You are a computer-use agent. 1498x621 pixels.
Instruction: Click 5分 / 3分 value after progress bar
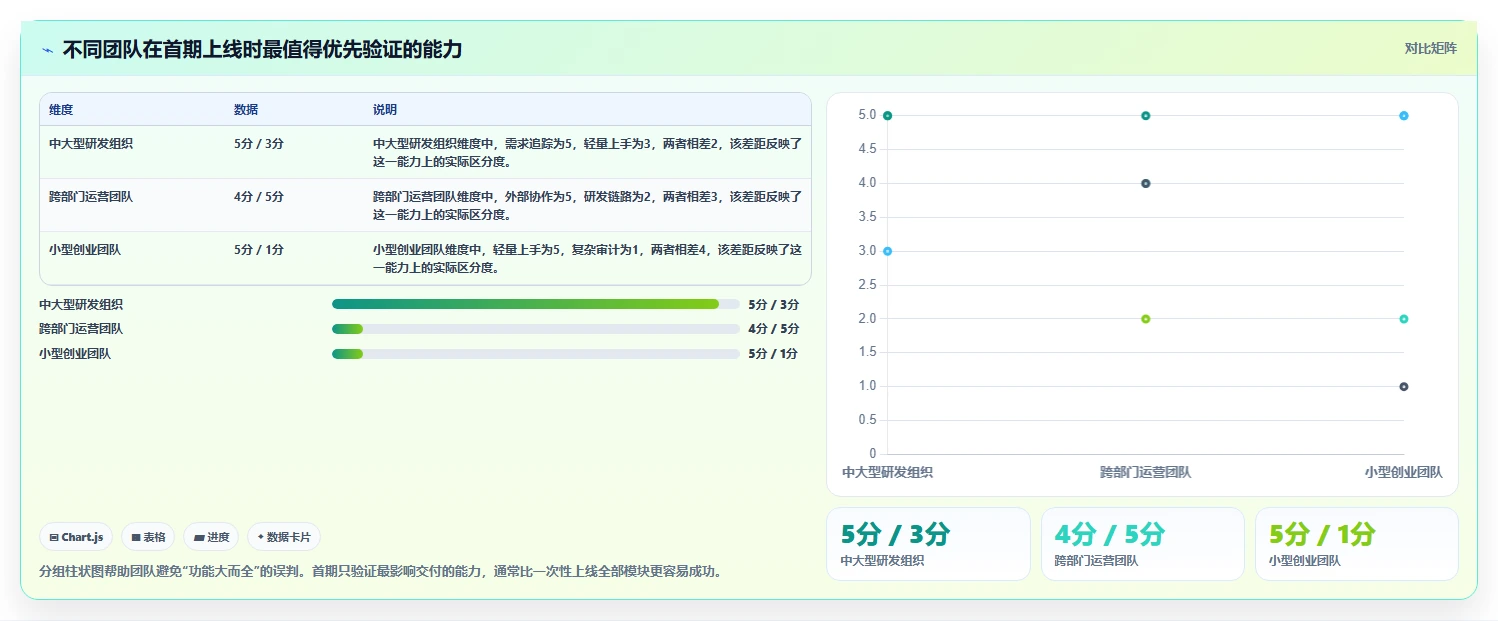tap(773, 304)
